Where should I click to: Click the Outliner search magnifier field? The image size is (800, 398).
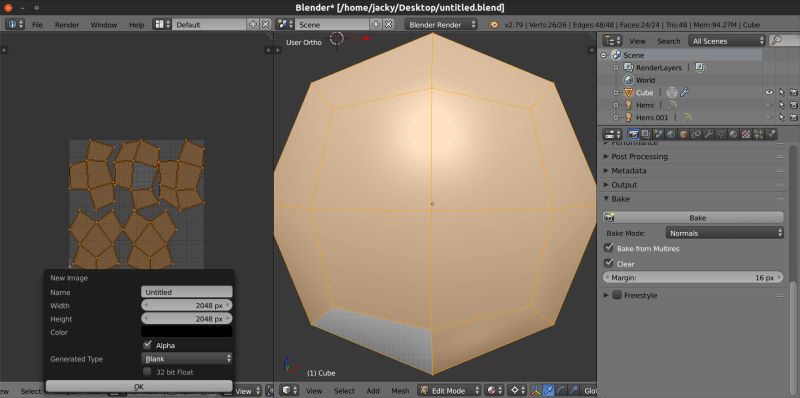[x=783, y=41]
